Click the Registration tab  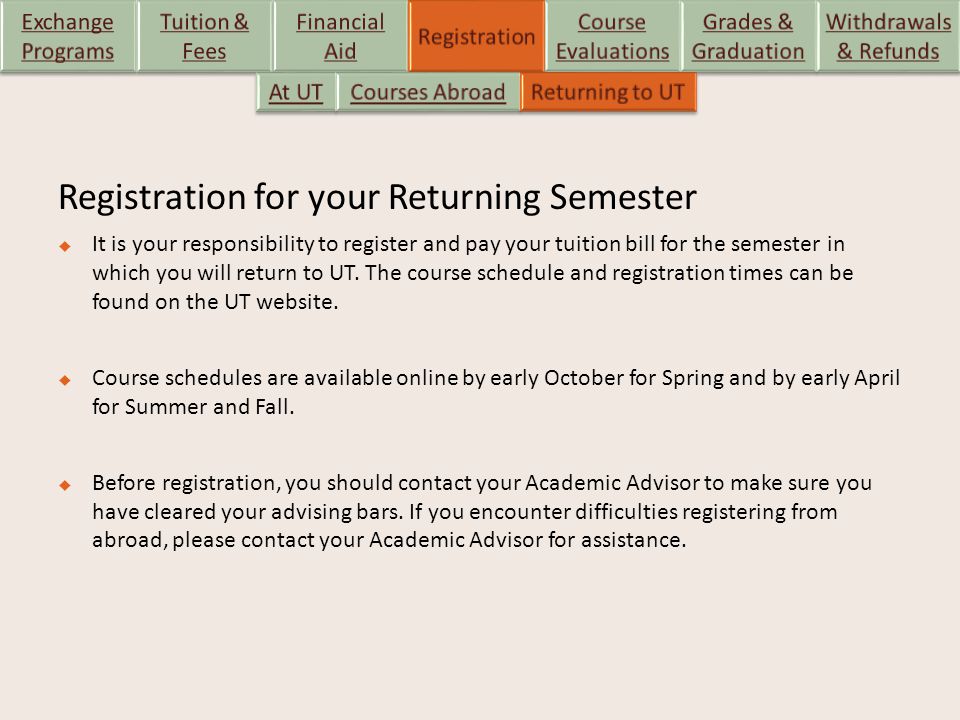coord(476,36)
